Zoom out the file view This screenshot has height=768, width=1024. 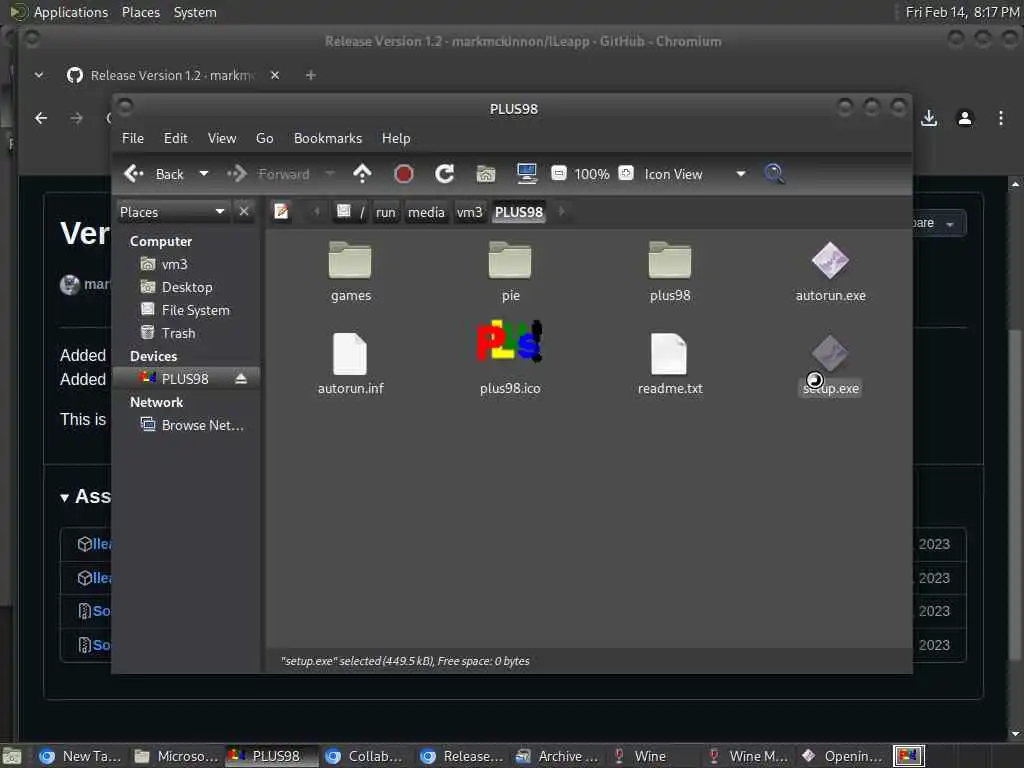[x=558, y=173]
